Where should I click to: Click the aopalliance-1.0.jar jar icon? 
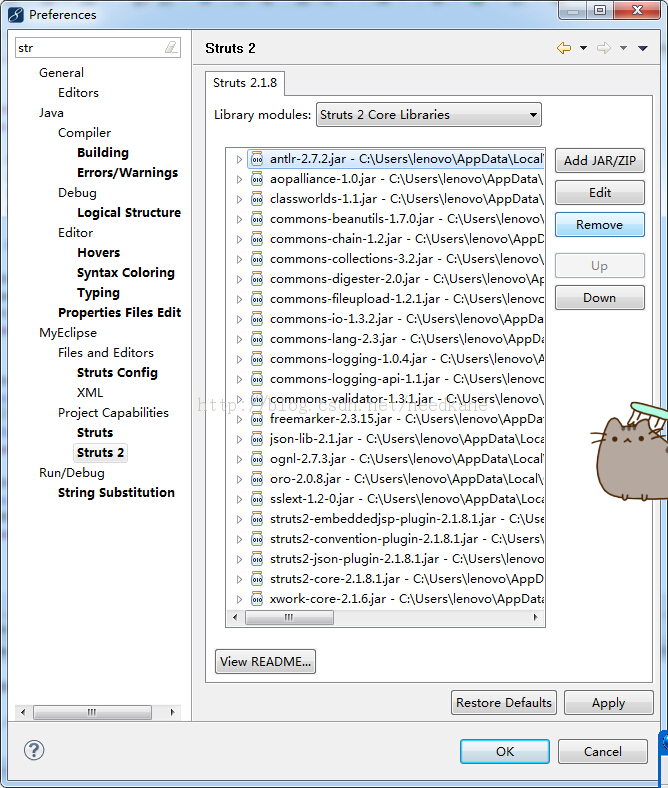tap(257, 179)
